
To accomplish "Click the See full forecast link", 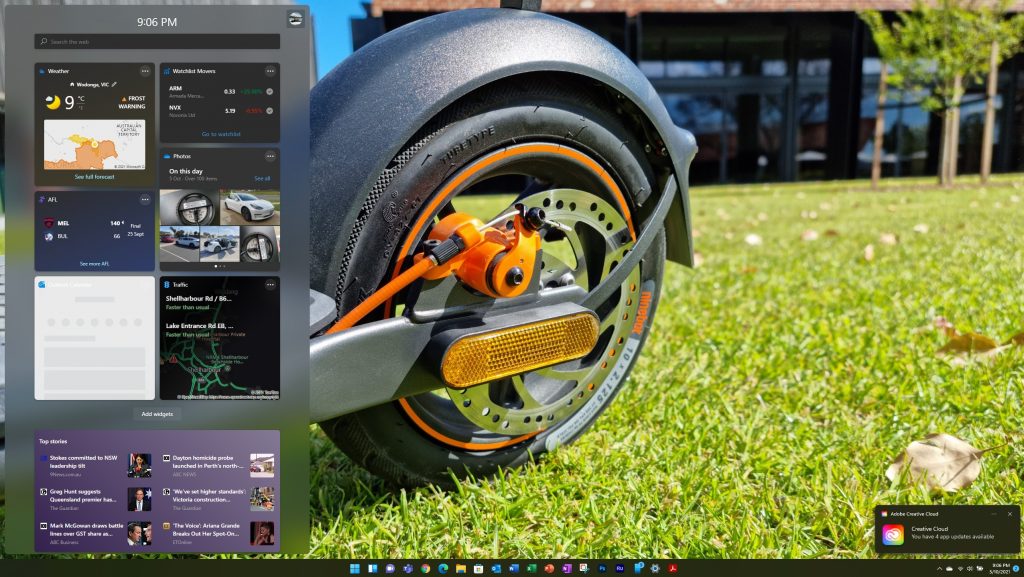I will tap(95, 177).
